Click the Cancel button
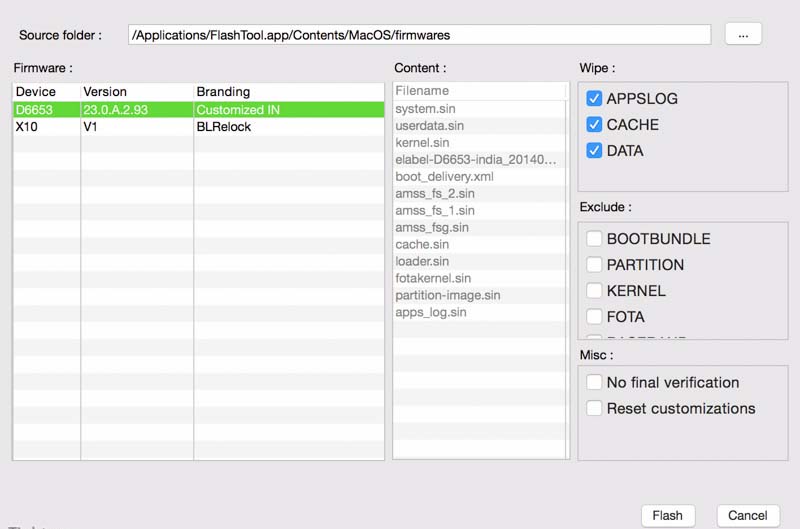This screenshot has height=529, width=800. 747,516
